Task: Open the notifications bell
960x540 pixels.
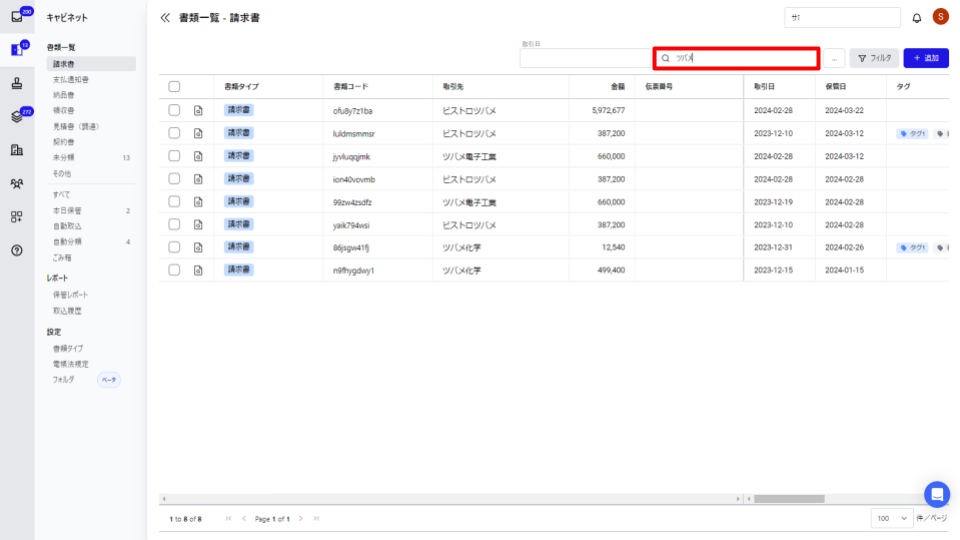Action: [x=917, y=18]
